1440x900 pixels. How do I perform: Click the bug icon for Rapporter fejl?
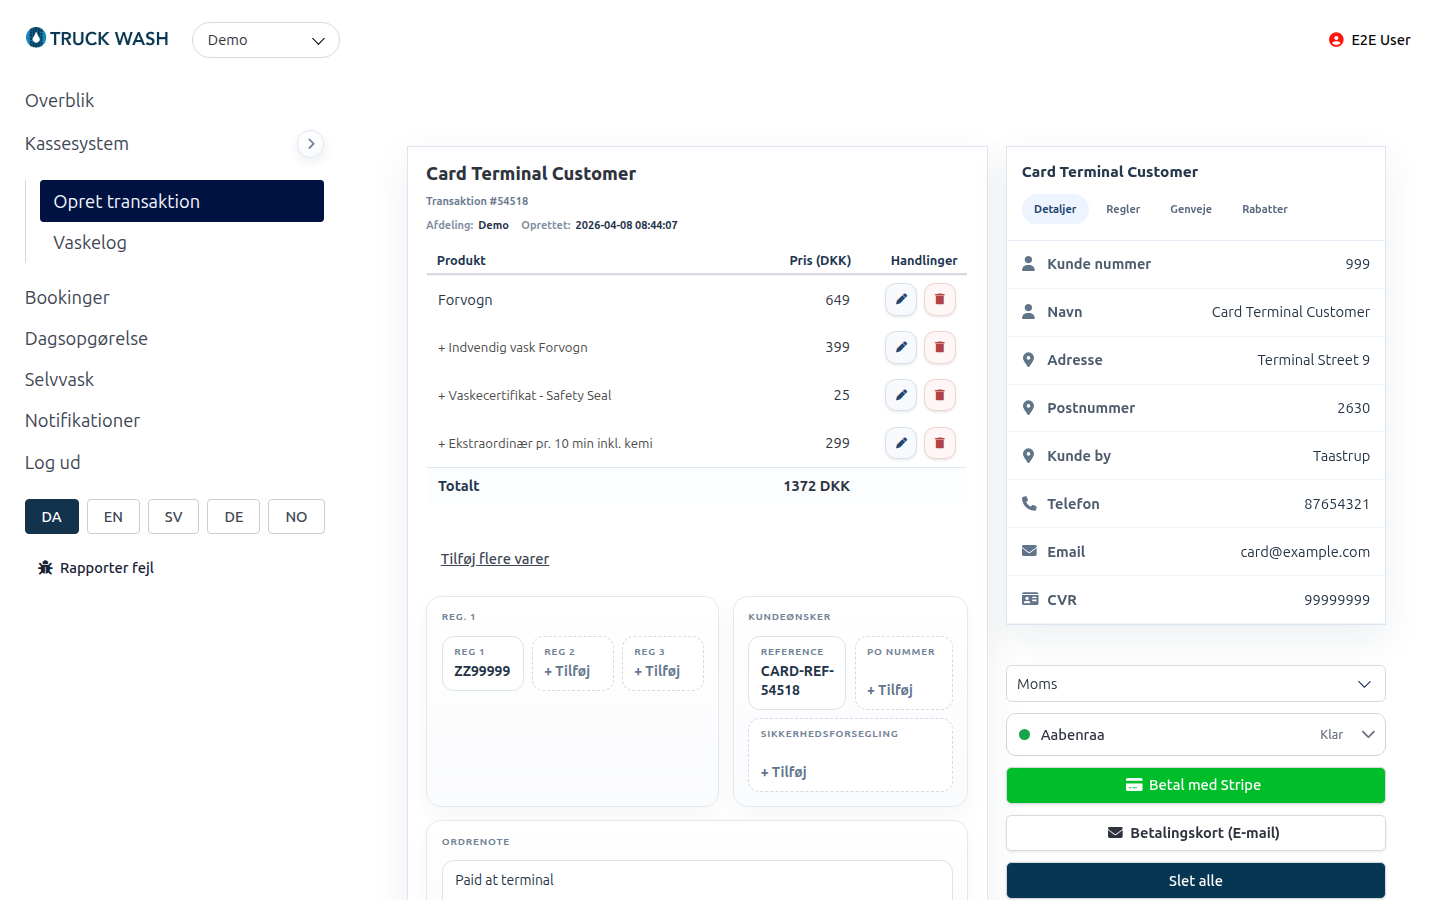(45, 568)
